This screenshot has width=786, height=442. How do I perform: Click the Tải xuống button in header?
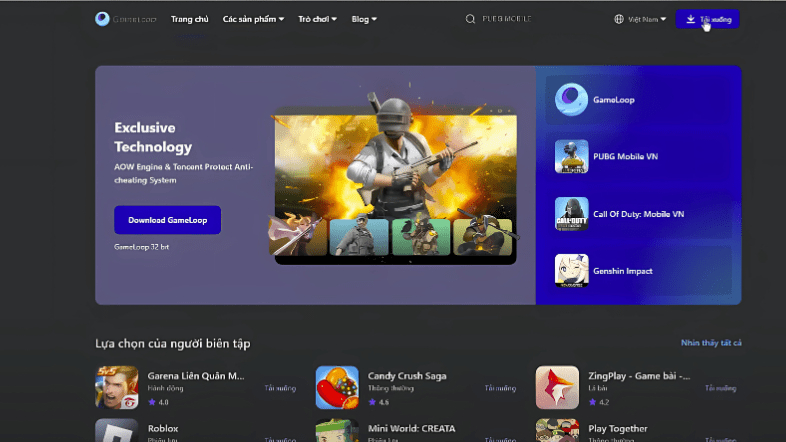pyautogui.click(x=707, y=19)
